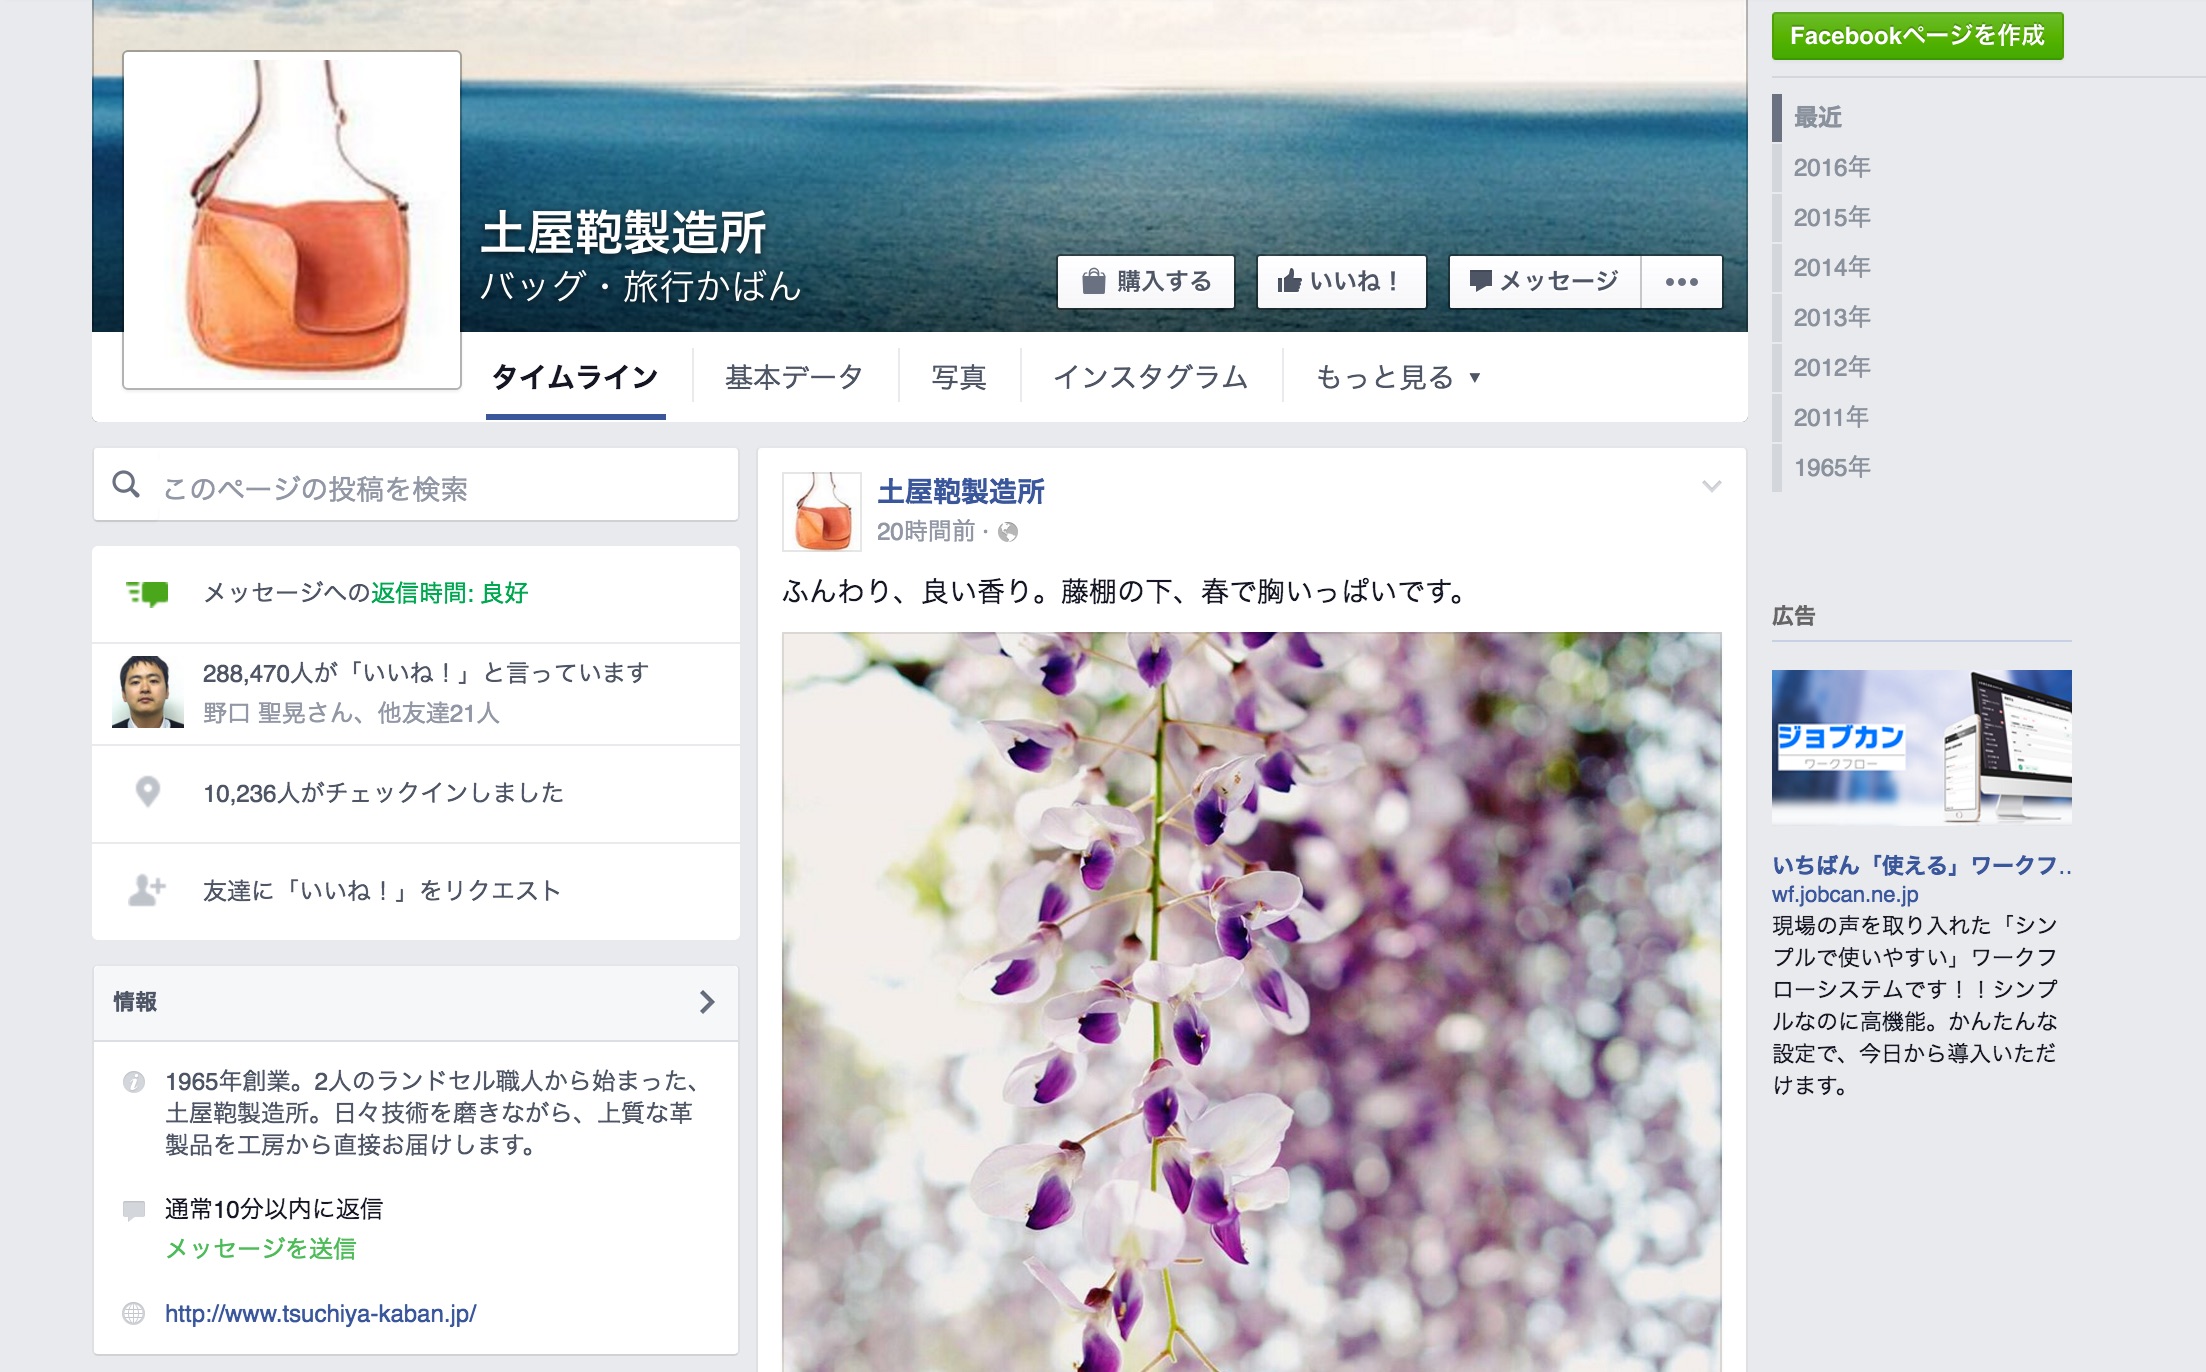Click the add-friend invite icon
This screenshot has height=1372, width=2206.
tap(147, 890)
